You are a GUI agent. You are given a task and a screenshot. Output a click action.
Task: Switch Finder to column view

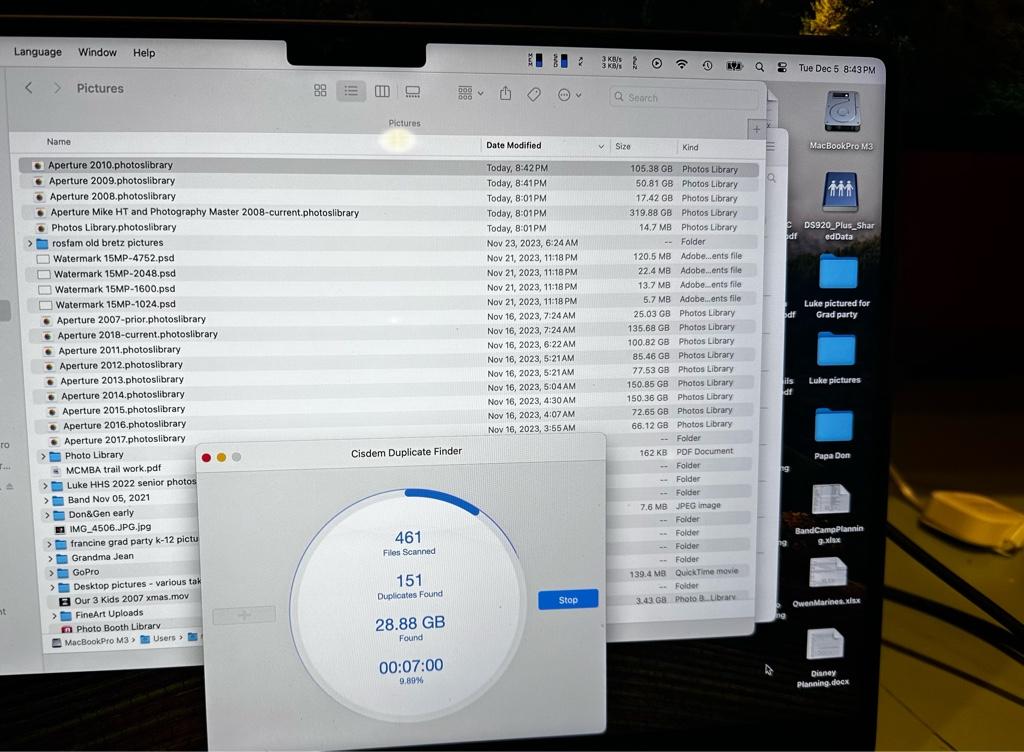pos(382,91)
